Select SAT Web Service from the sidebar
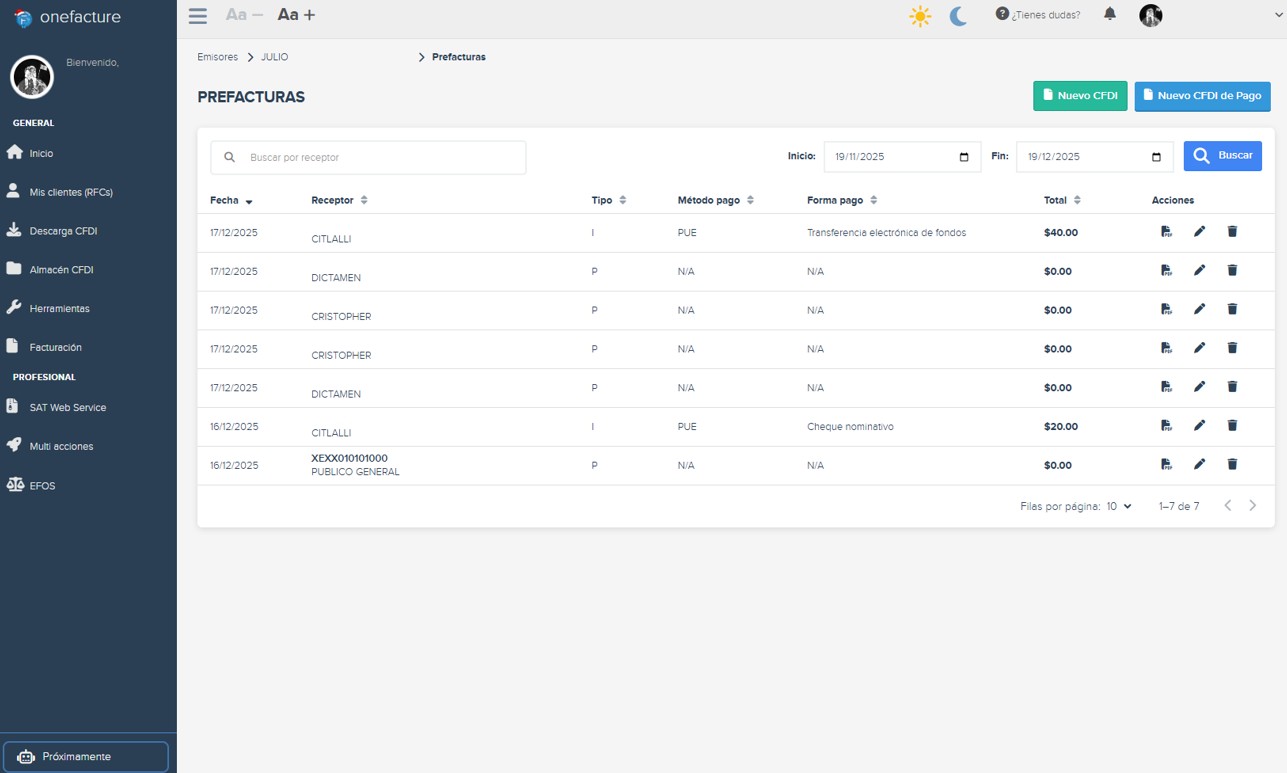Screen dimensions: 1287x773 70,407
